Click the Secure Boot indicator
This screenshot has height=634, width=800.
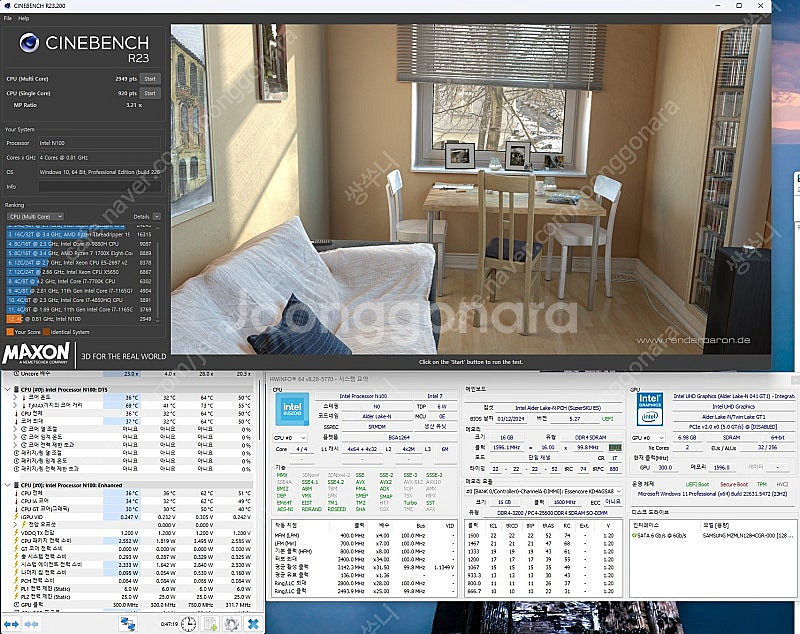click(x=734, y=484)
